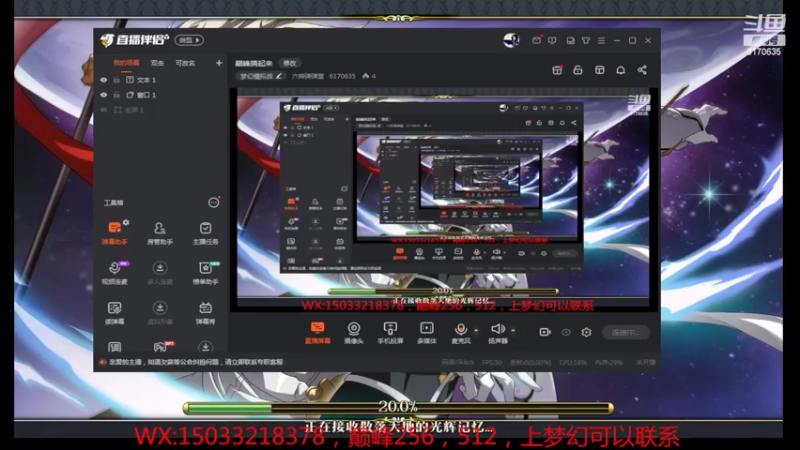Click the room ID 6170635
The height and width of the screenshot is (450, 800).
pos(342,76)
